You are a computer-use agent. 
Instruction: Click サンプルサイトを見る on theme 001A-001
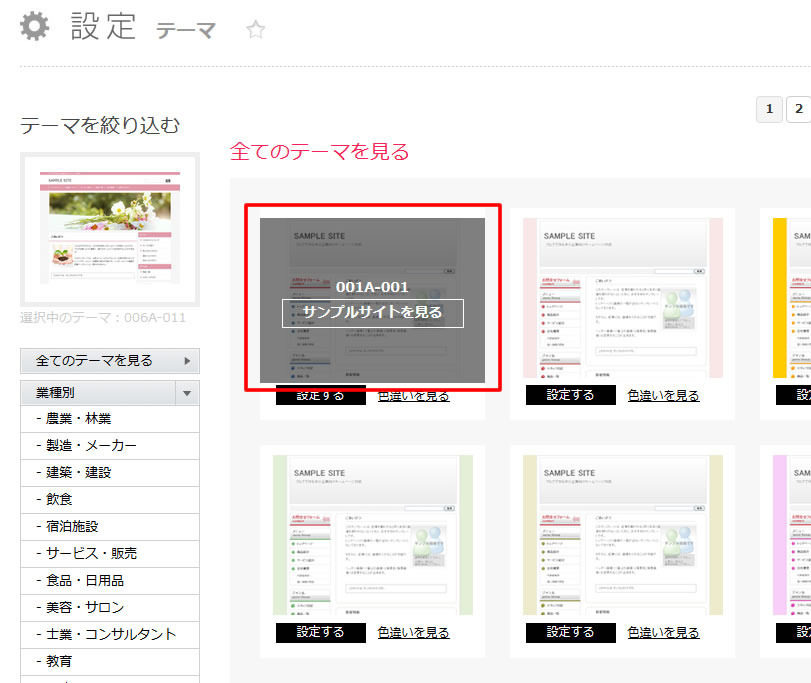[x=372, y=312]
